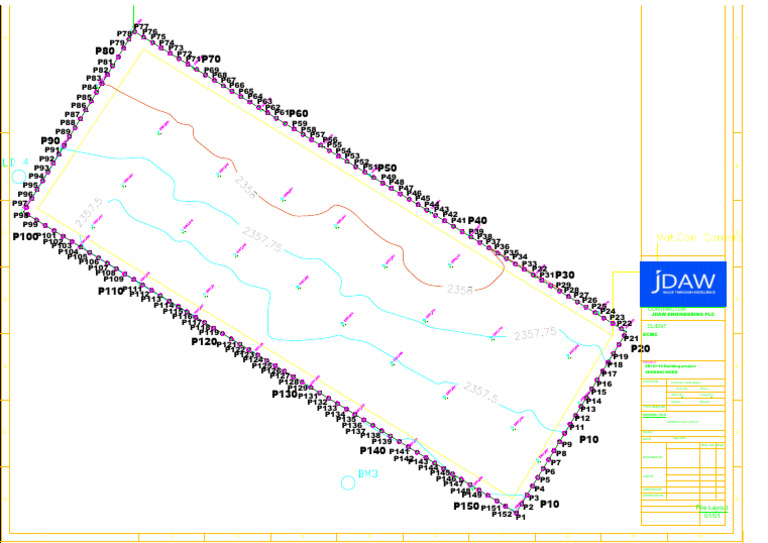Click the P109 point label

(114, 279)
